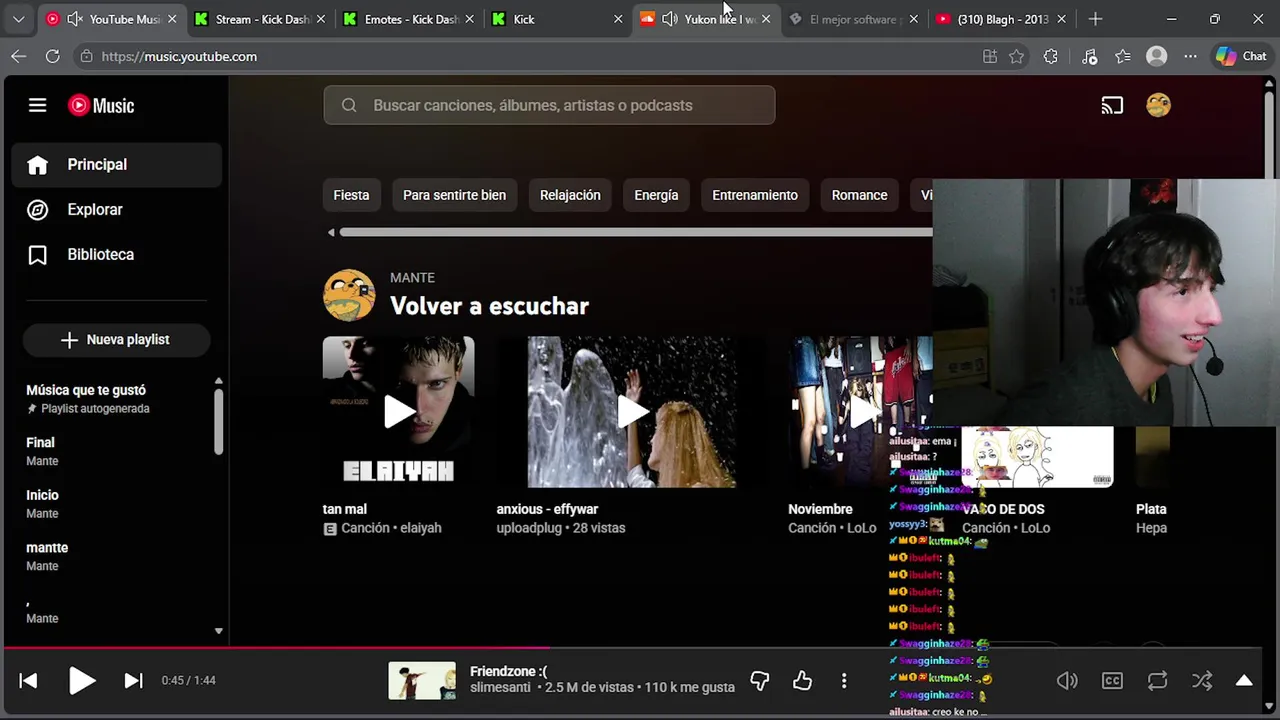Viewport: 1280px width, 720px height.
Task: Go back in browser
Action: 18,56
